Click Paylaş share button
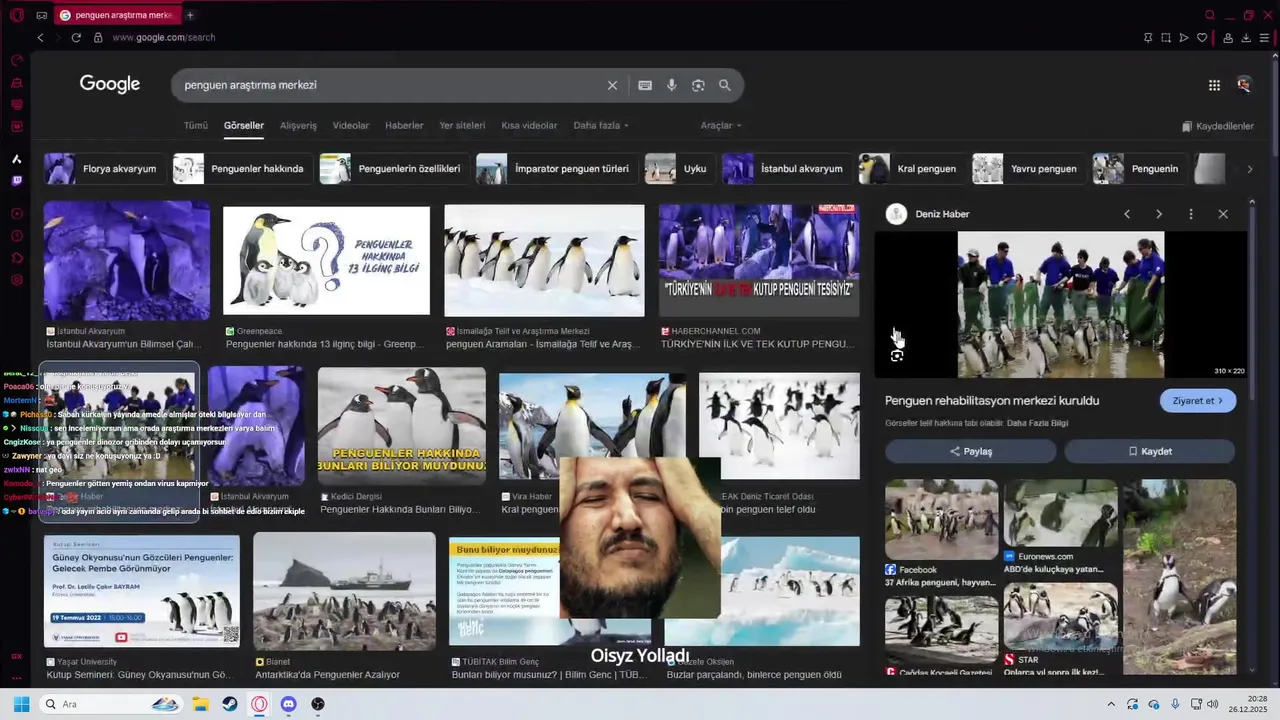Image resolution: width=1280 pixels, height=720 pixels. point(970,451)
